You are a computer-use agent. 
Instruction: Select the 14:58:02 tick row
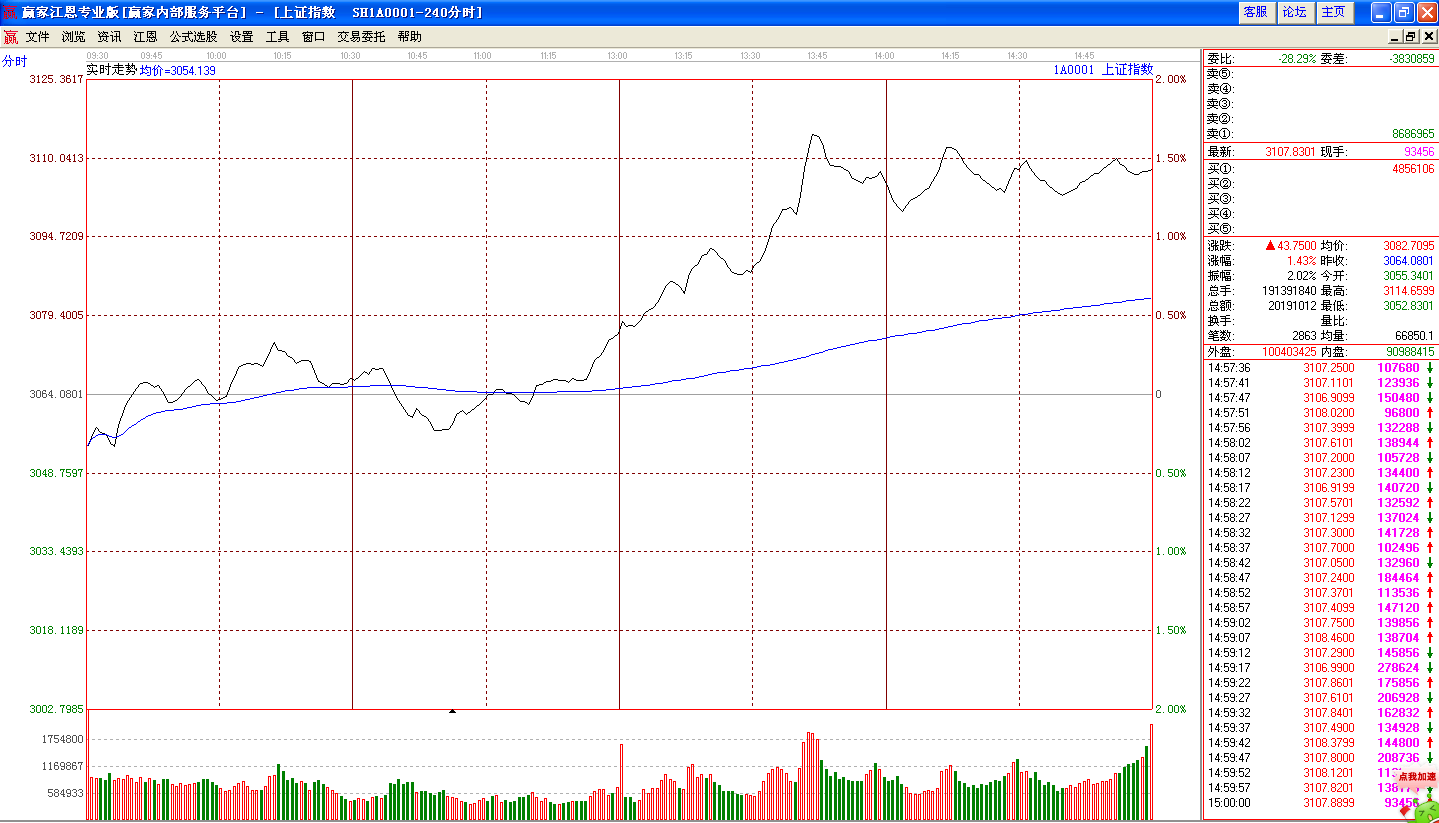click(1320, 442)
